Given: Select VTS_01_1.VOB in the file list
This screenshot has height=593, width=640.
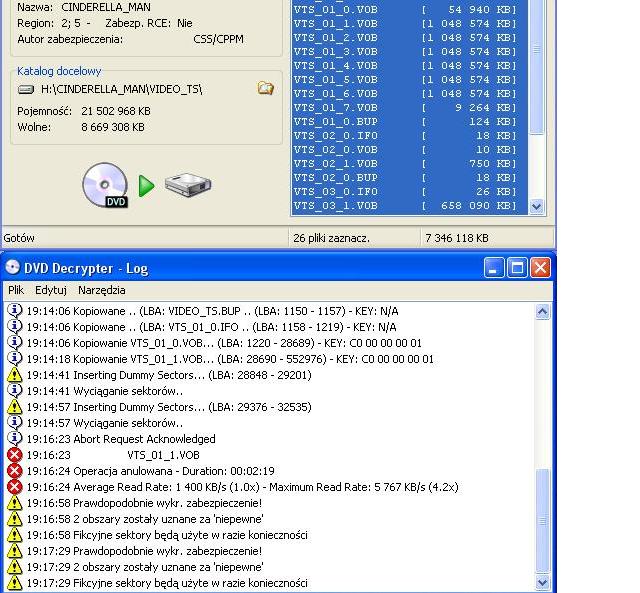Looking at the screenshot, I should coord(409,24).
